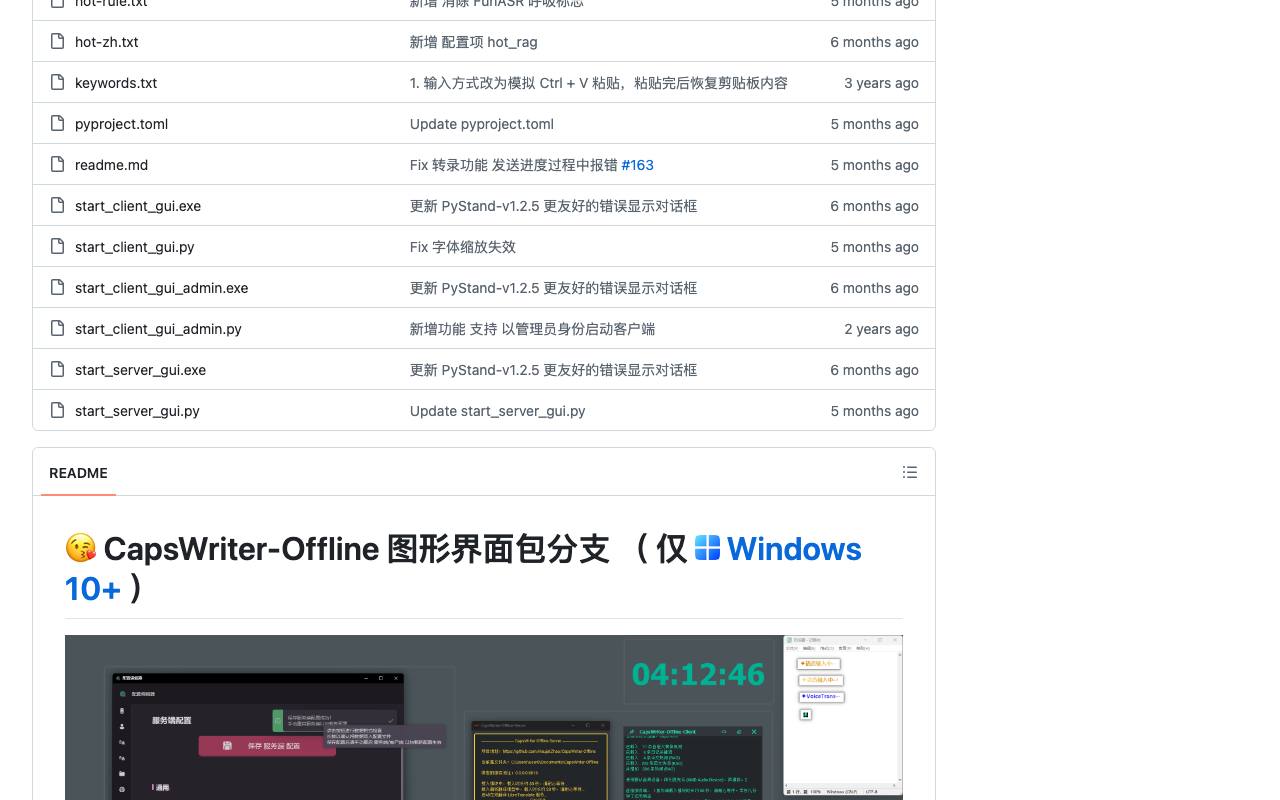The image size is (1280, 800).
Task: Open the README screenshot preview image
Action: [x=484, y=717]
